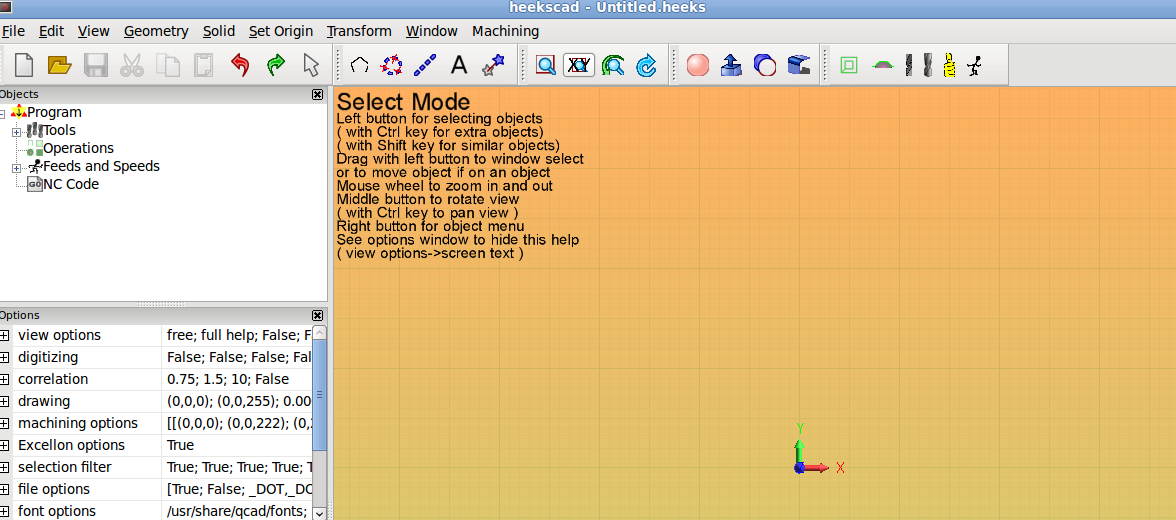Open the Machining menu

click(505, 31)
